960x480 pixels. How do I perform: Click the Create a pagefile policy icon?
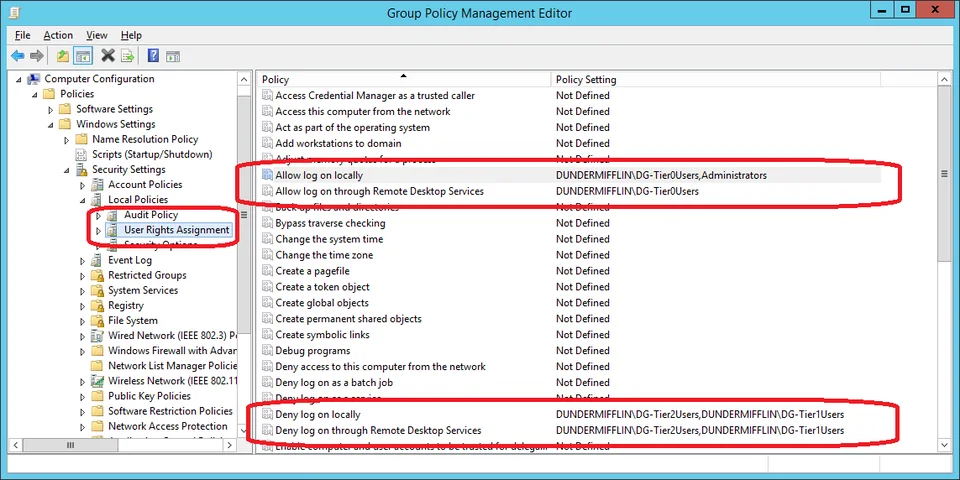pos(267,271)
